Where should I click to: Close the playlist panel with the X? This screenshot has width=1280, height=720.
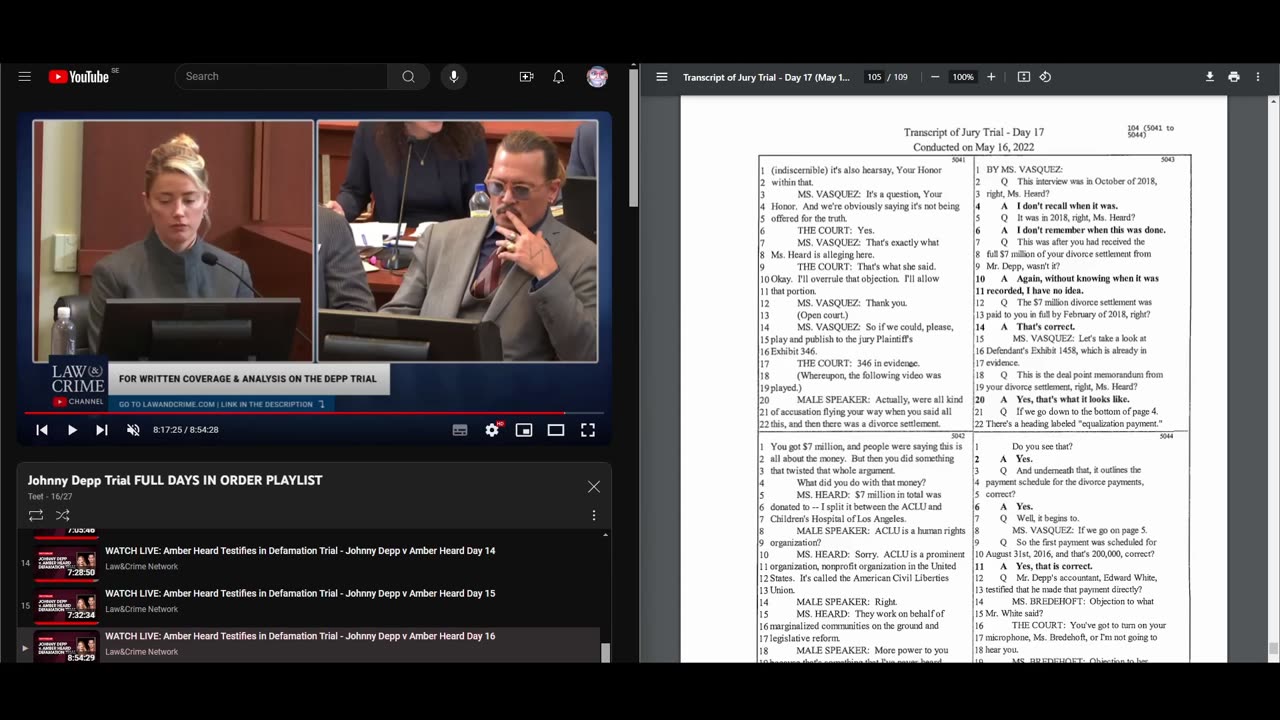coord(594,487)
